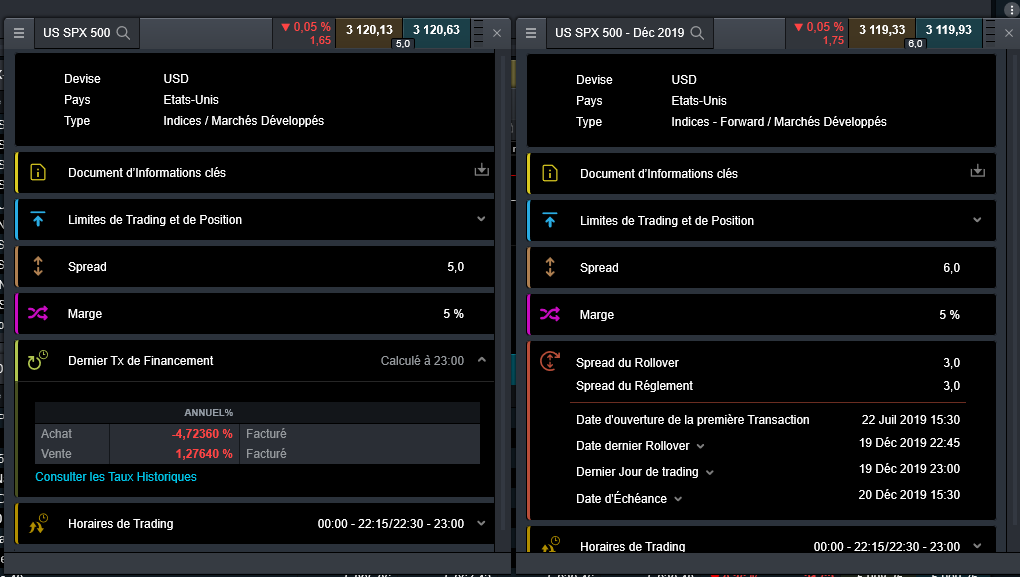Screen dimensions: 1020x577
Task: Close the US SPX 500 - Déc 2019 panel
Action: (1009, 33)
